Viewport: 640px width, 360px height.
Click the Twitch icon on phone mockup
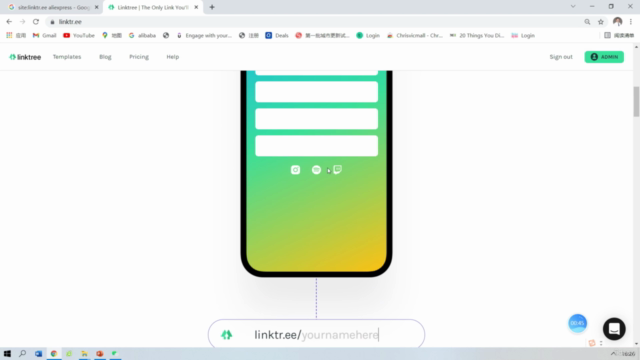(338, 169)
